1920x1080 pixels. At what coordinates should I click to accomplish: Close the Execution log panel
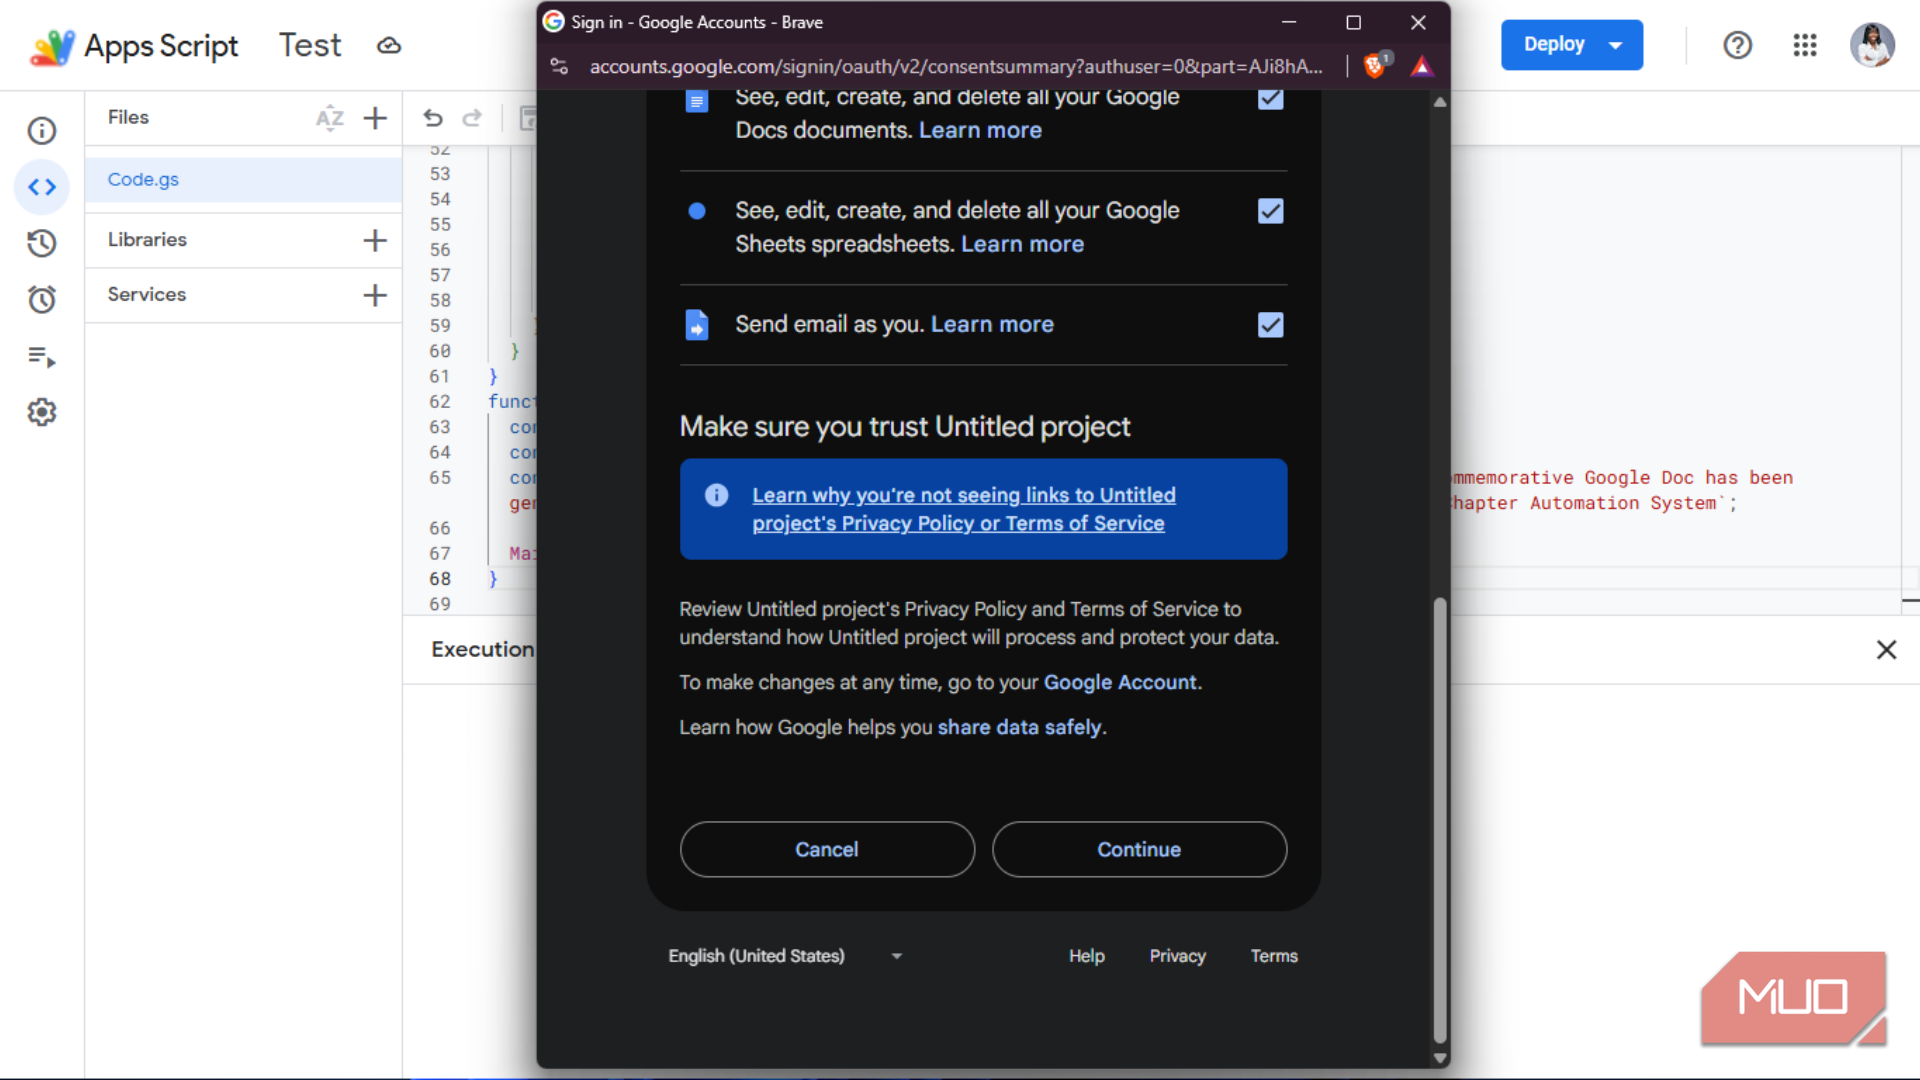pyautogui.click(x=1886, y=650)
